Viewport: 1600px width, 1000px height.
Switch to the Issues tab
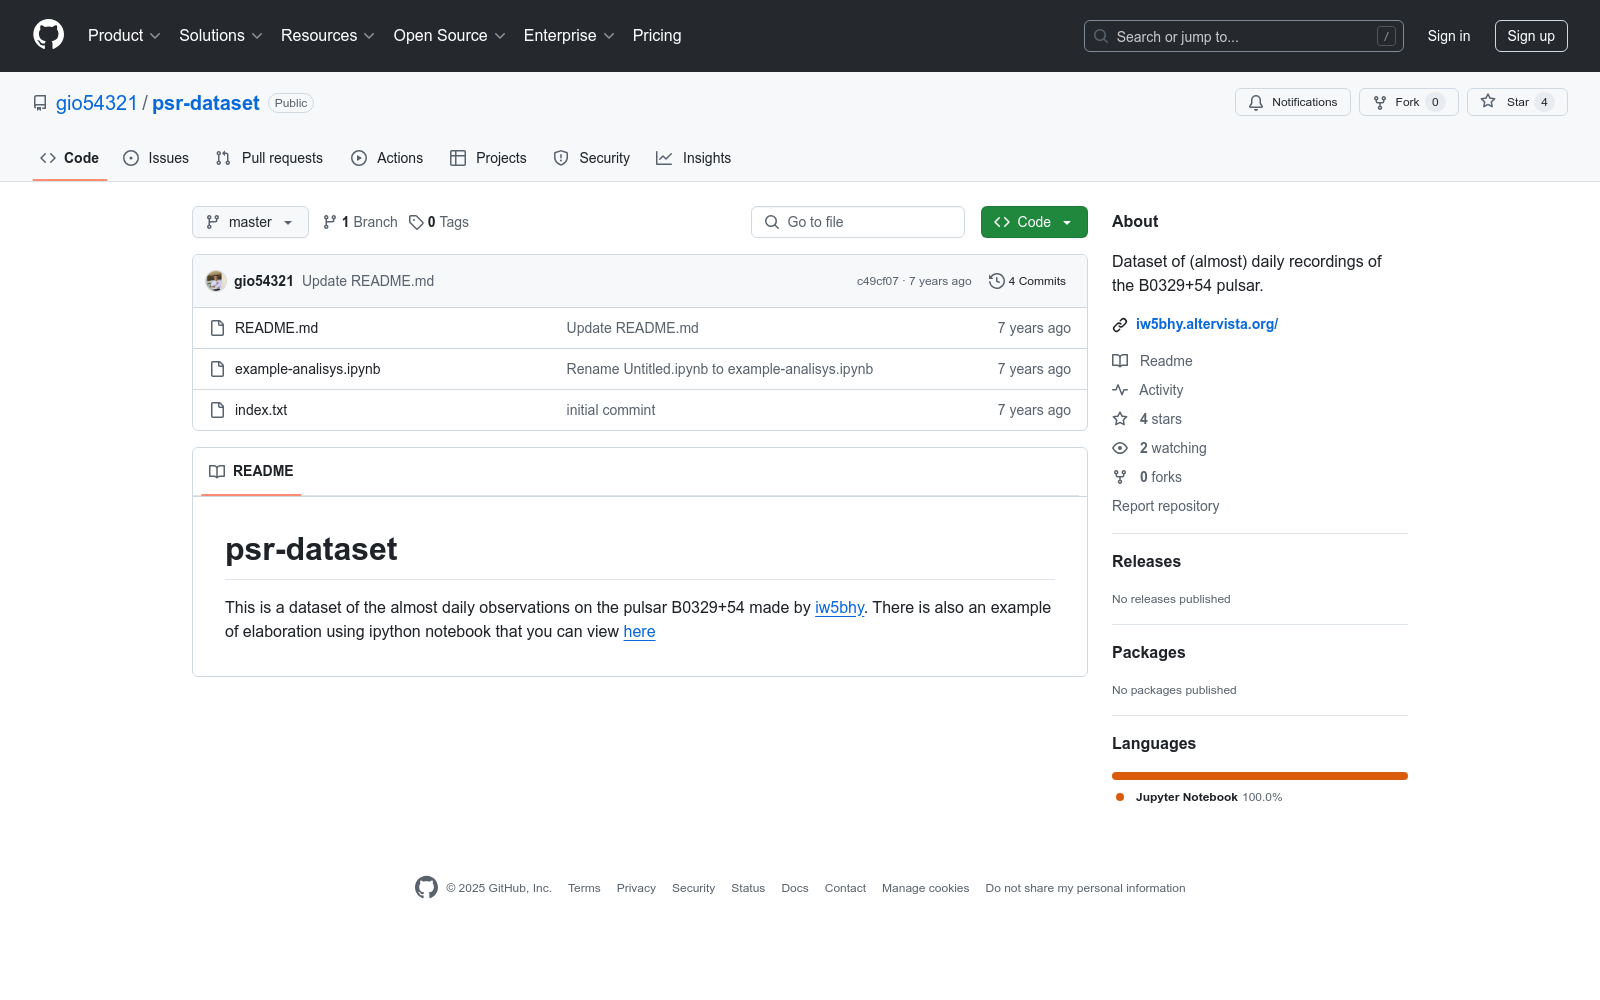click(x=156, y=158)
